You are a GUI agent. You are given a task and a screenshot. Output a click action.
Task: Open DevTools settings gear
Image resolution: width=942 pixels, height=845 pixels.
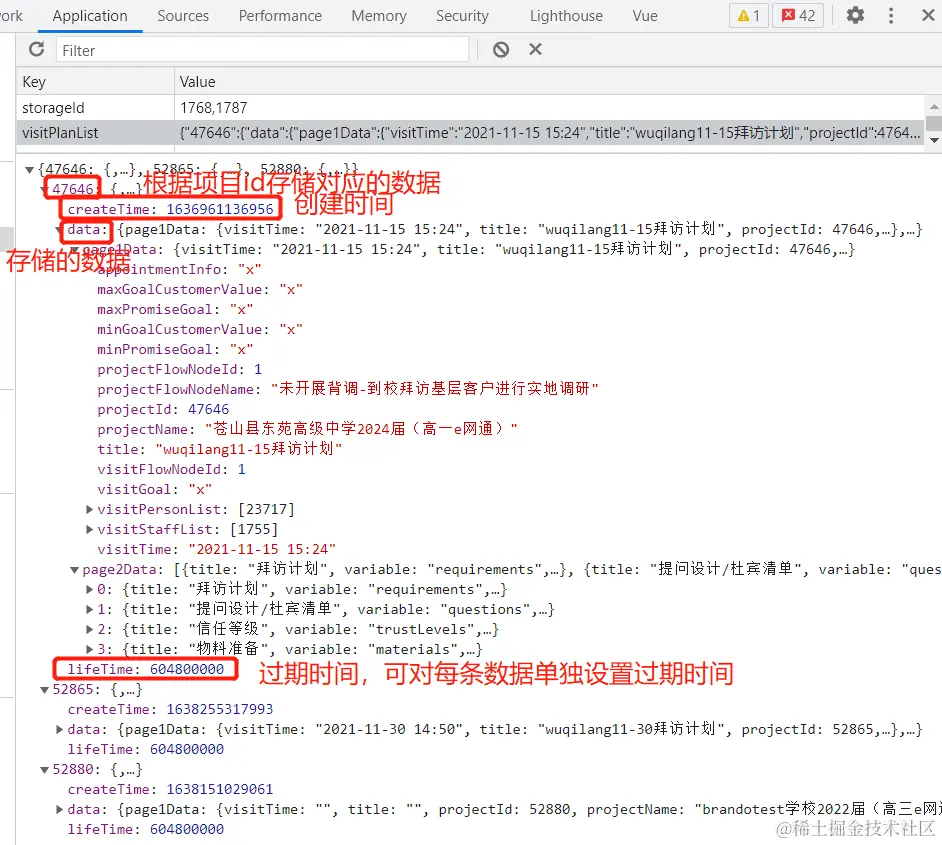click(x=855, y=15)
